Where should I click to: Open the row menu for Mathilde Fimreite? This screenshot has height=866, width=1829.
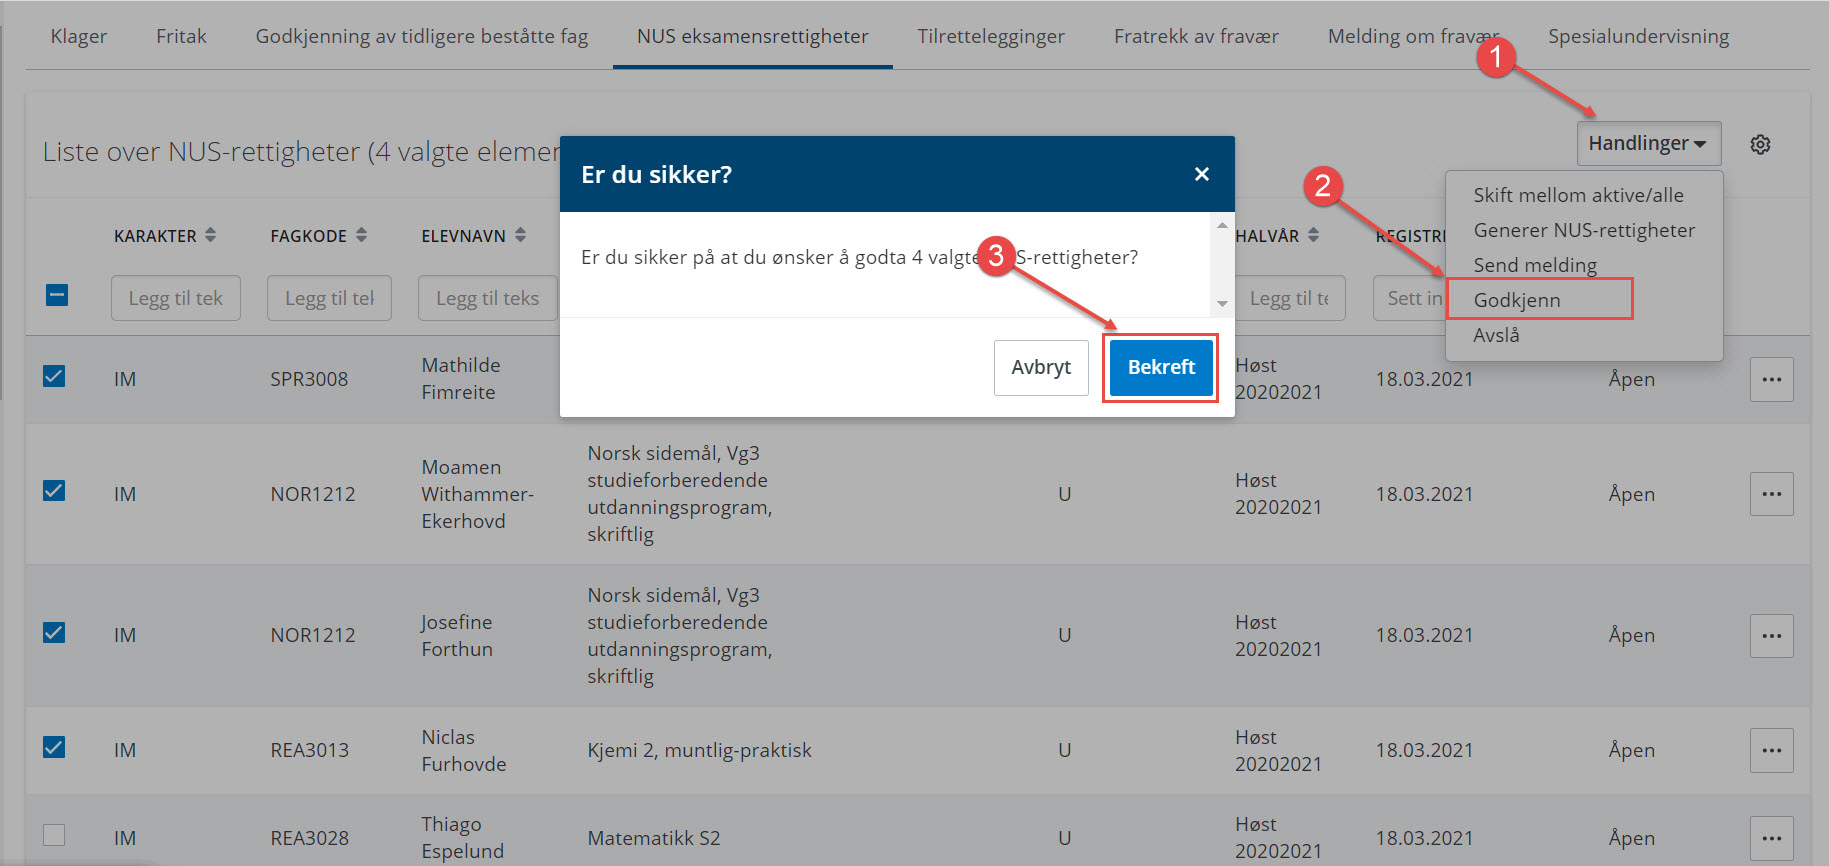(1771, 380)
